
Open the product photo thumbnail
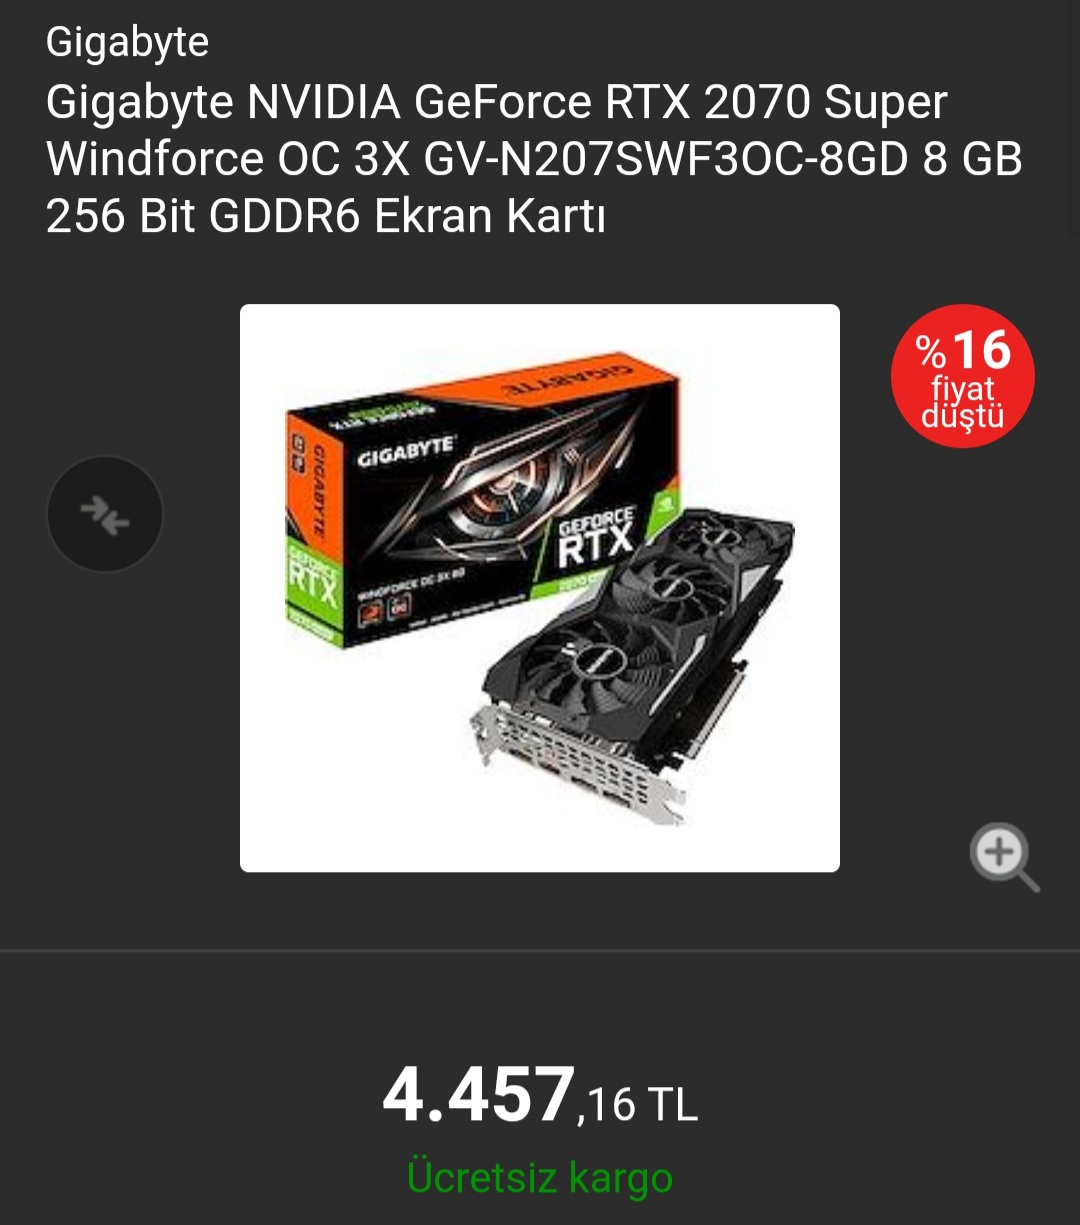pos(540,588)
